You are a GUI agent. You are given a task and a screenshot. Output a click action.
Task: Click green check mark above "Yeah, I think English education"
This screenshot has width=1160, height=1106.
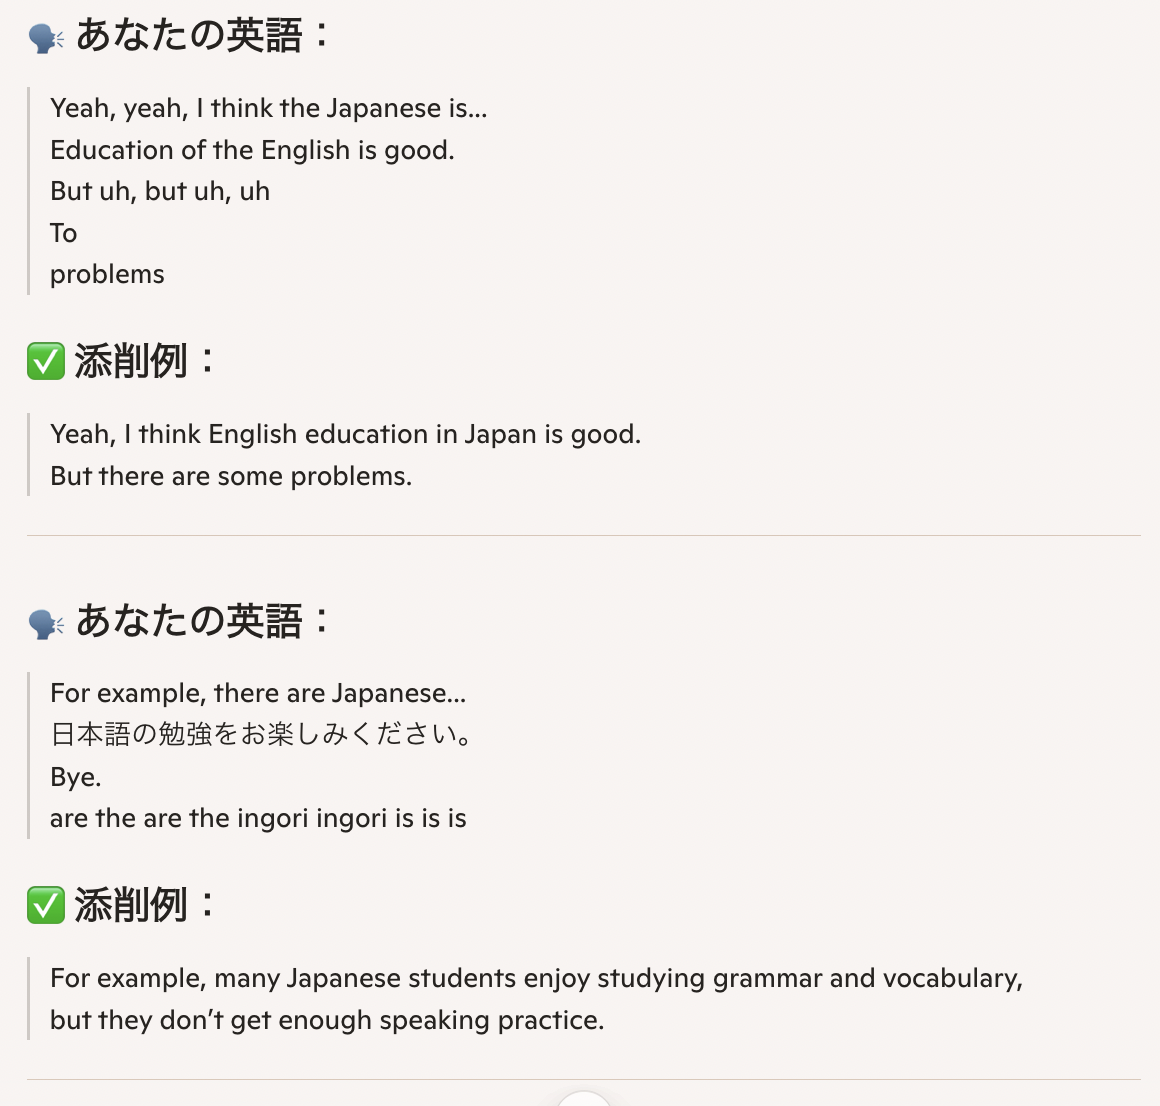pyautogui.click(x=46, y=361)
